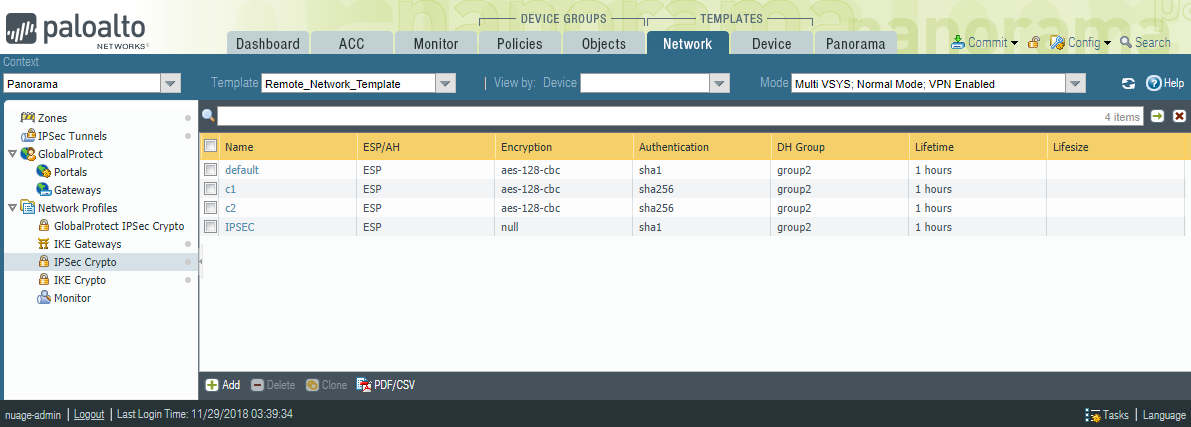The width and height of the screenshot is (1191, 427).
Task: Select IKE Crypto in the sidebar
Action: click(x=80, y=280)
